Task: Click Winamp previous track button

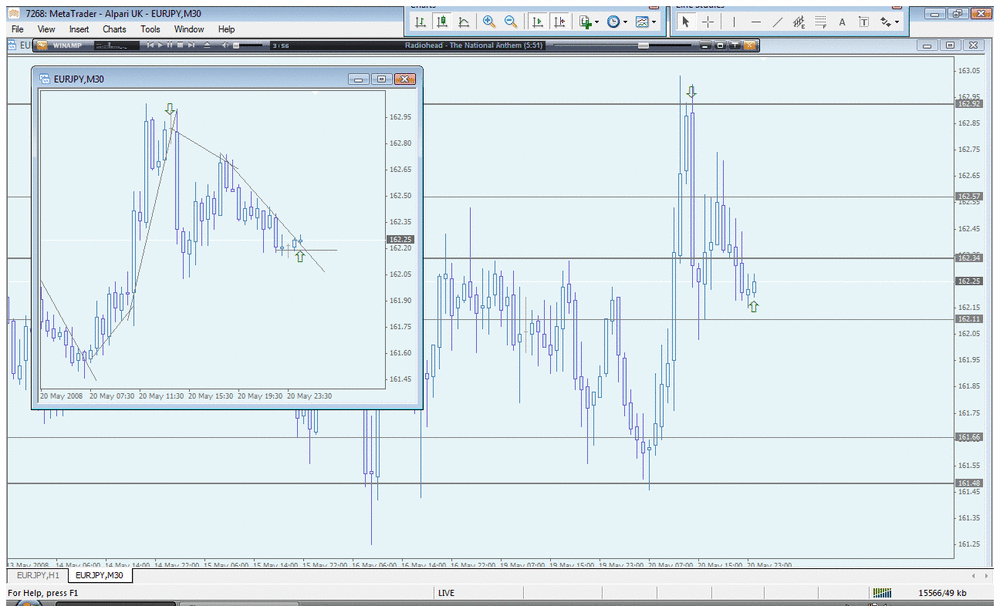Action: pyautogui.click(x=150, y=45)
